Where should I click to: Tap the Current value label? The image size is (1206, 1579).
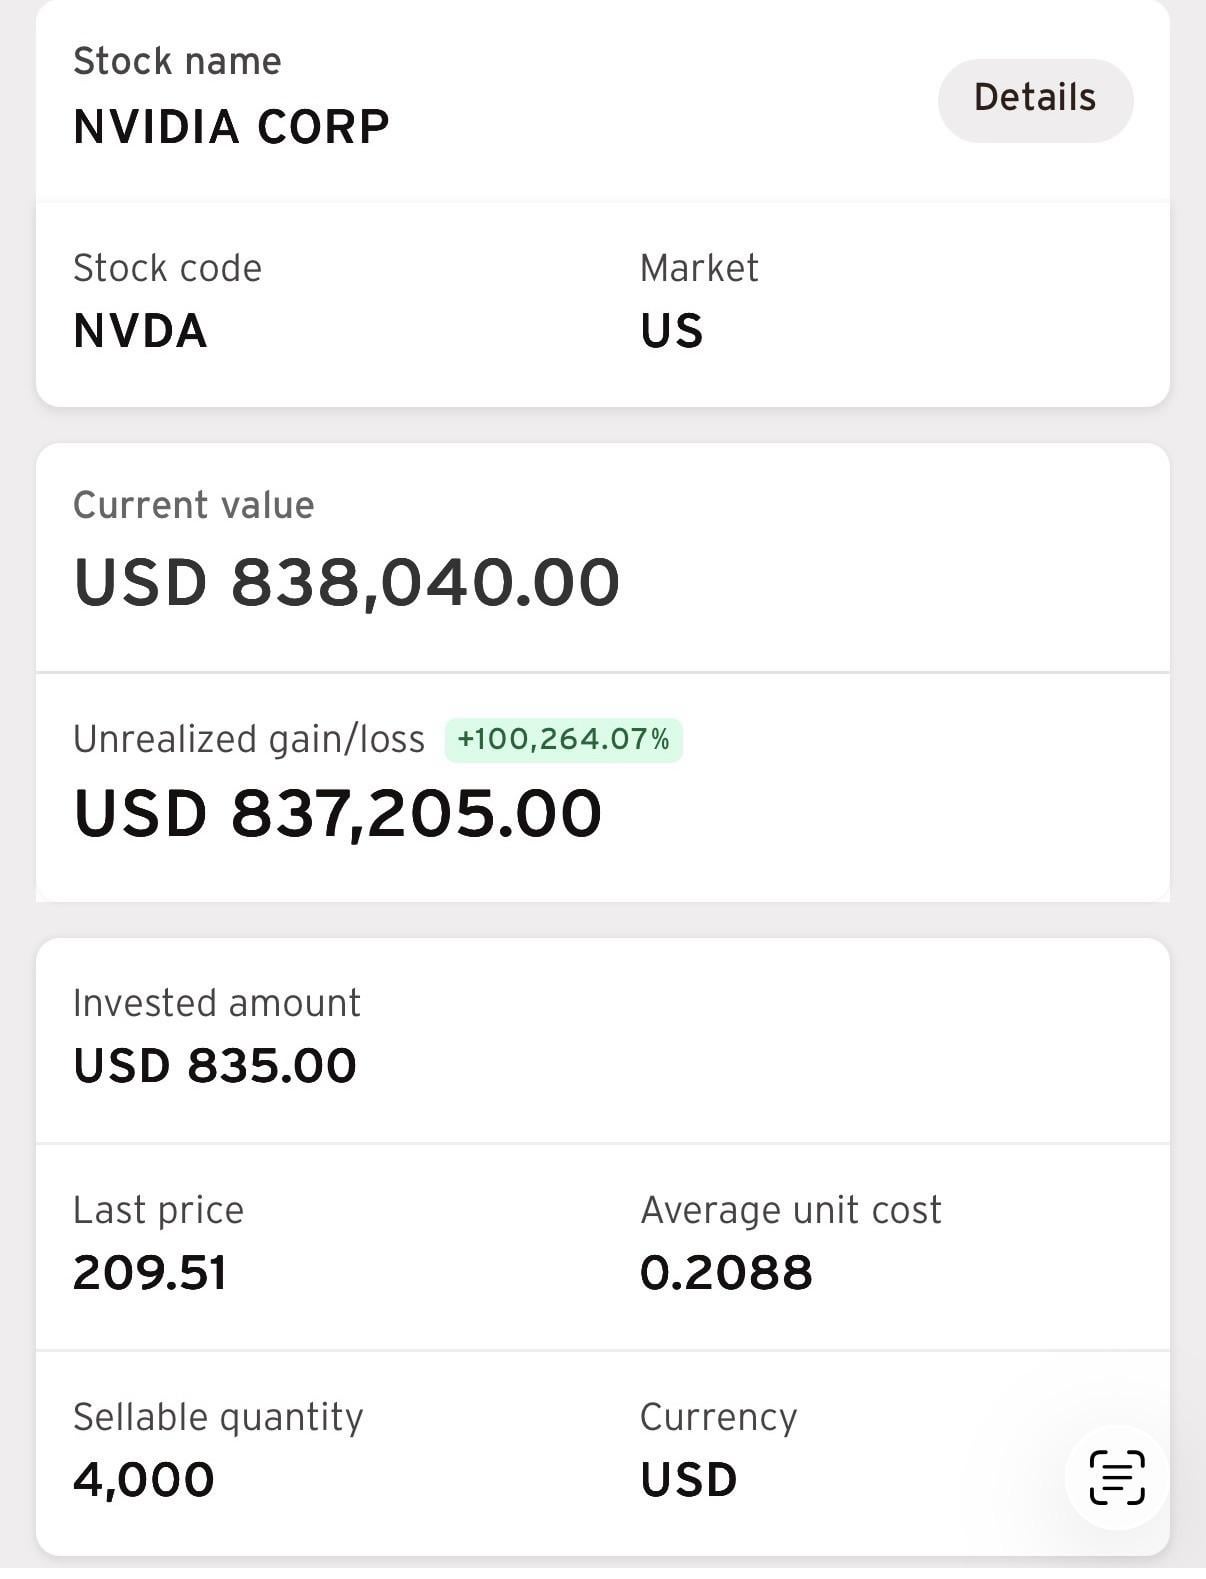tap(193, 505)
